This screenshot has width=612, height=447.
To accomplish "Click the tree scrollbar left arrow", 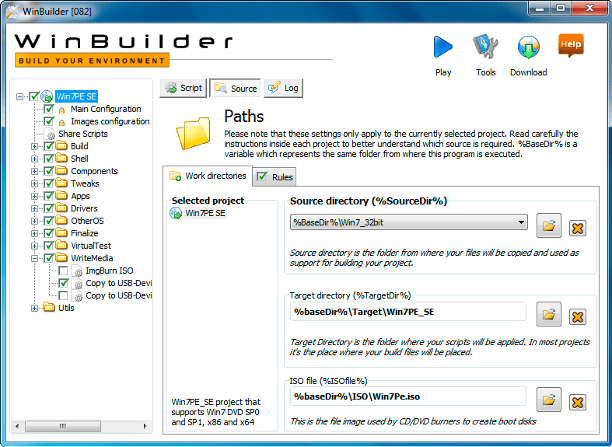I will pos(17,426).
